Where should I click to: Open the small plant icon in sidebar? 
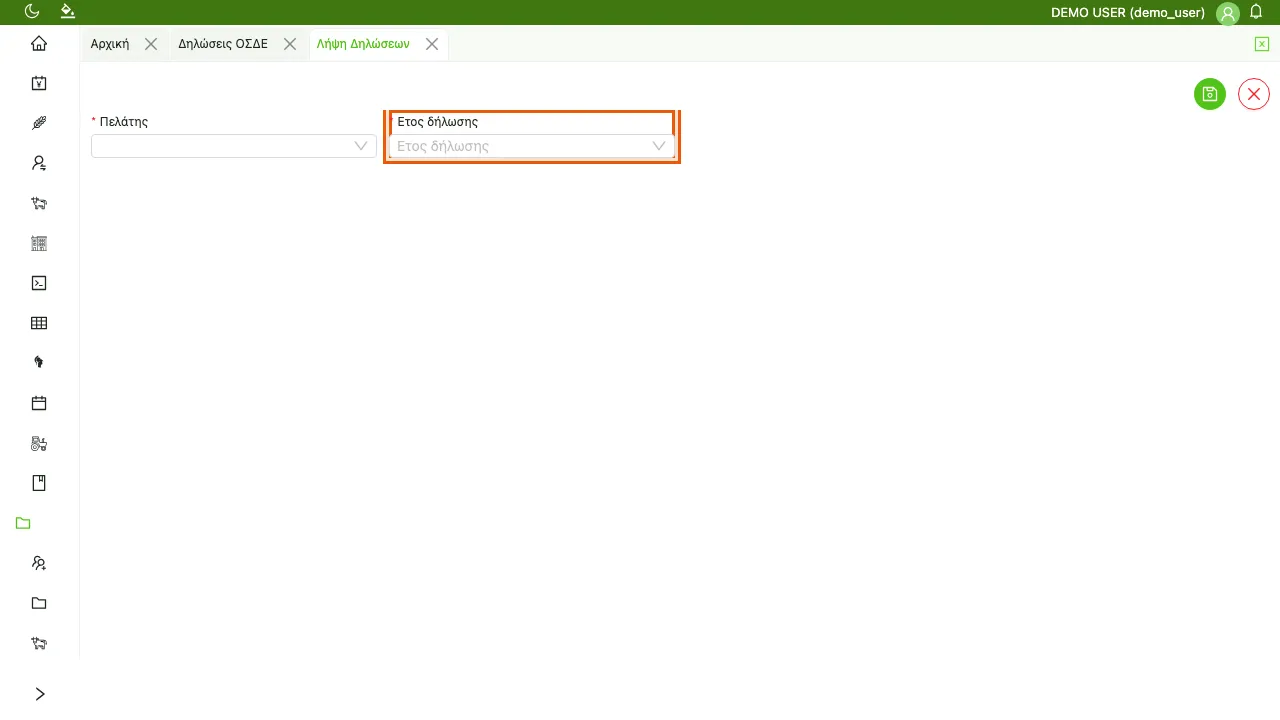tap(39, 363)
